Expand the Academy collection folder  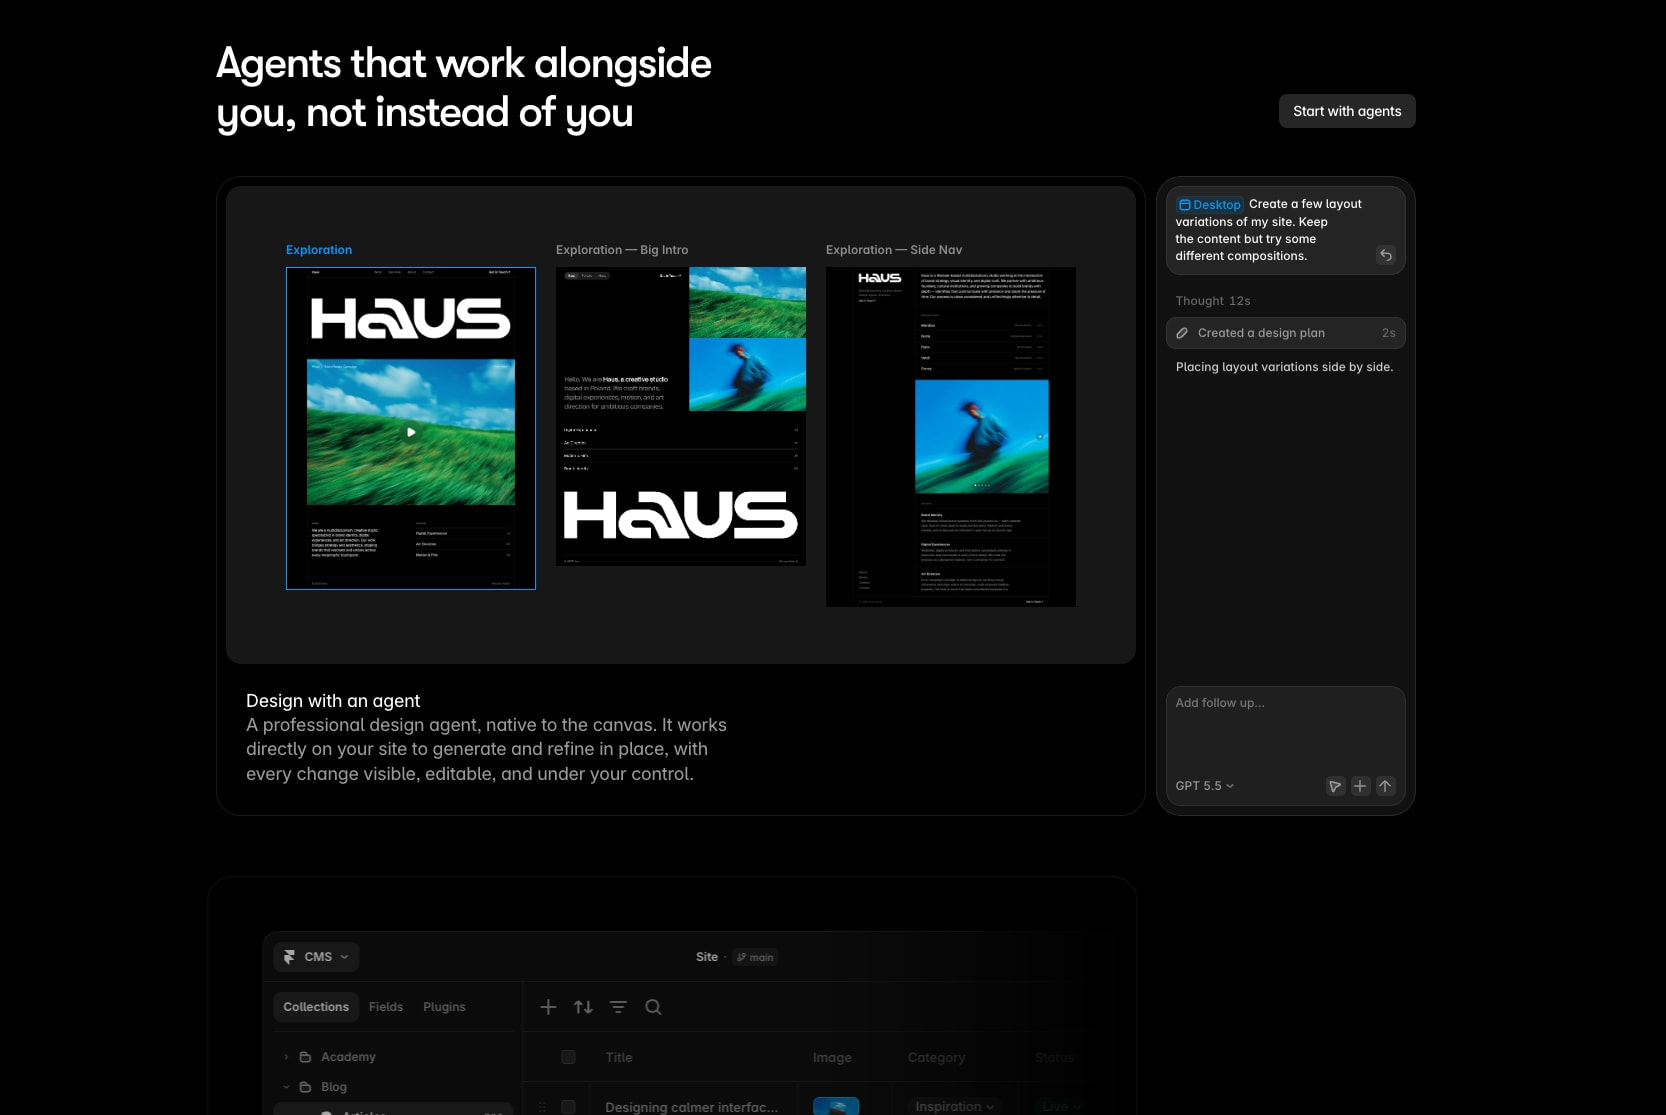[286, 1057]
